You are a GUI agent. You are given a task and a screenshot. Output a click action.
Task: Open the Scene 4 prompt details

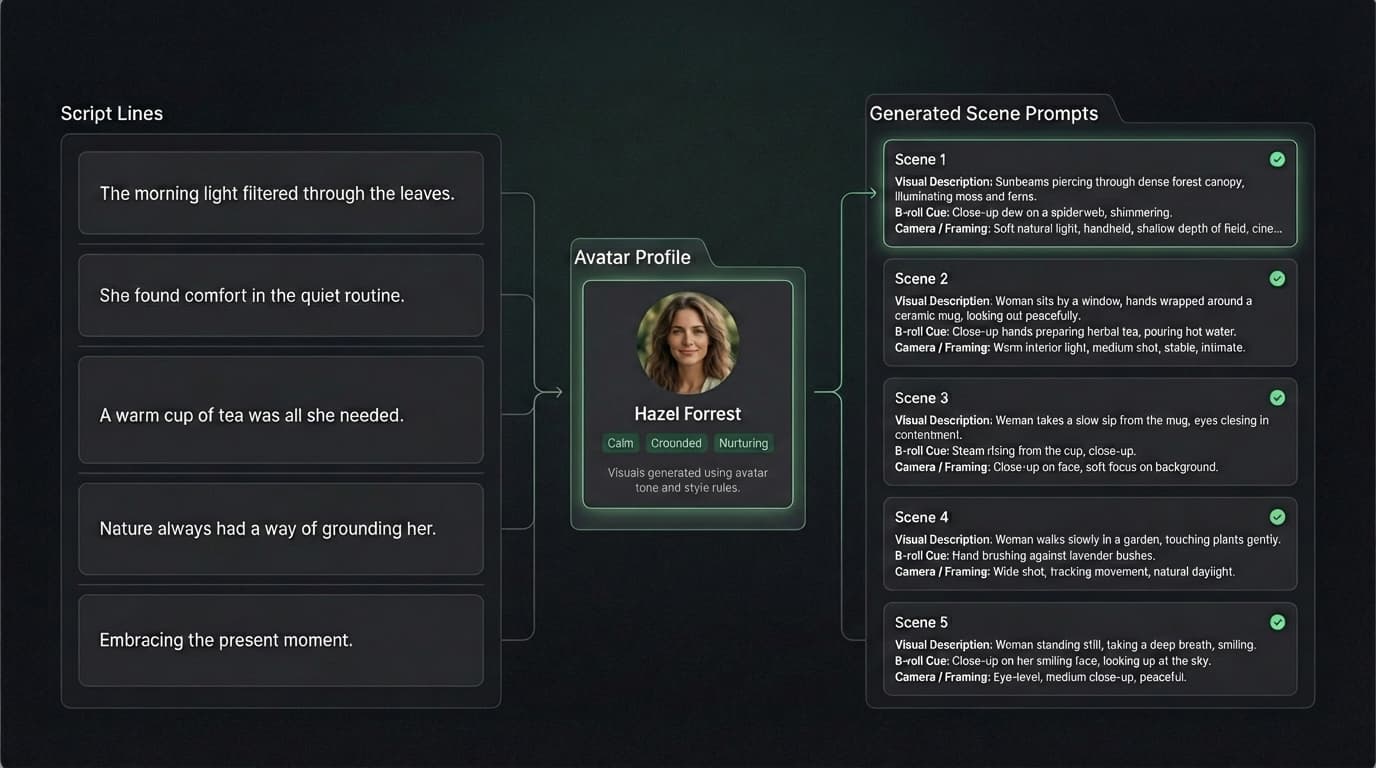[x=1090, y=543]
